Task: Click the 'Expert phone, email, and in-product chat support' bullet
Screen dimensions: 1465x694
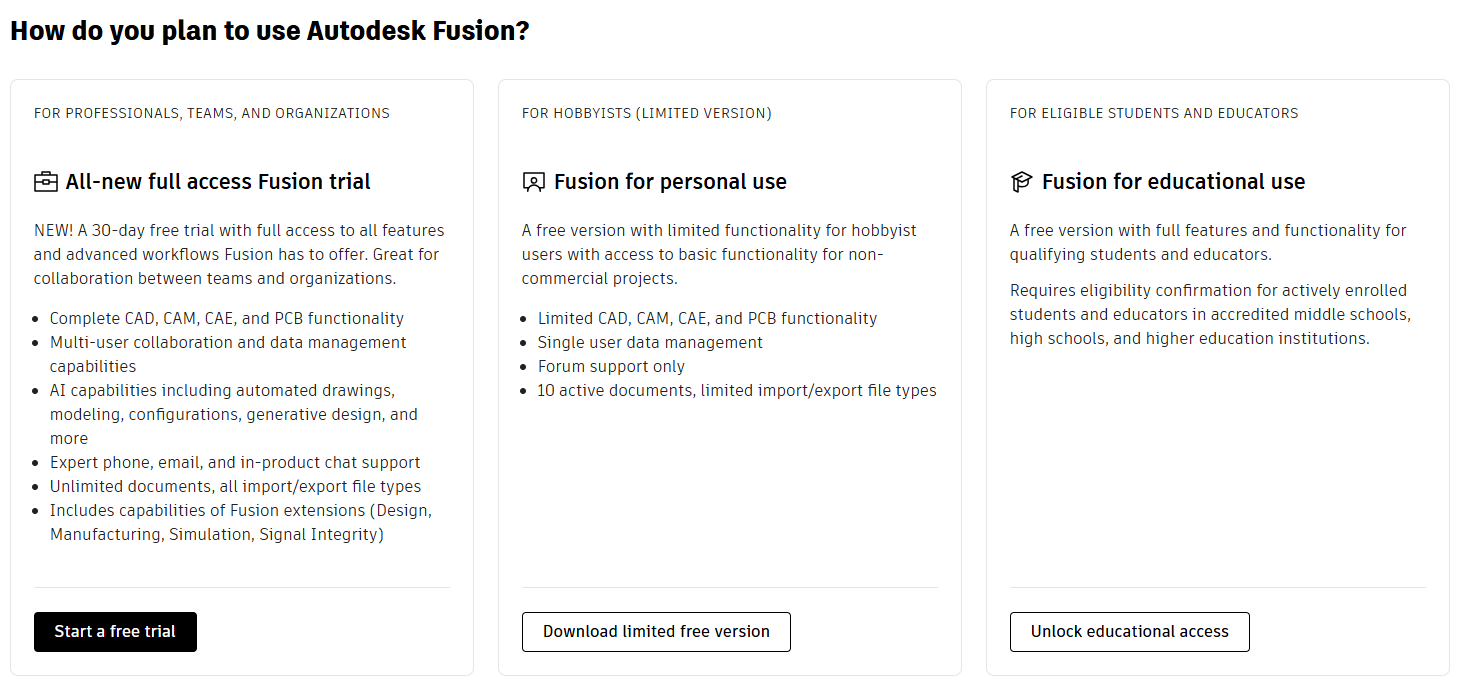Action: click(x=235, y=463)
